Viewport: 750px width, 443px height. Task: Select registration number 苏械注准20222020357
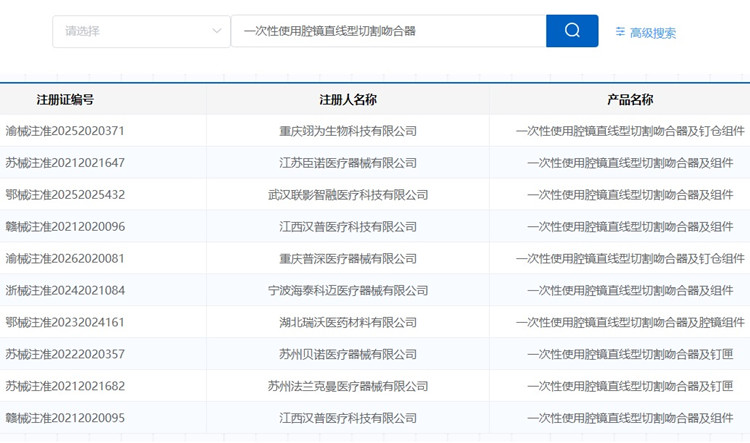[x=65, y=354]
